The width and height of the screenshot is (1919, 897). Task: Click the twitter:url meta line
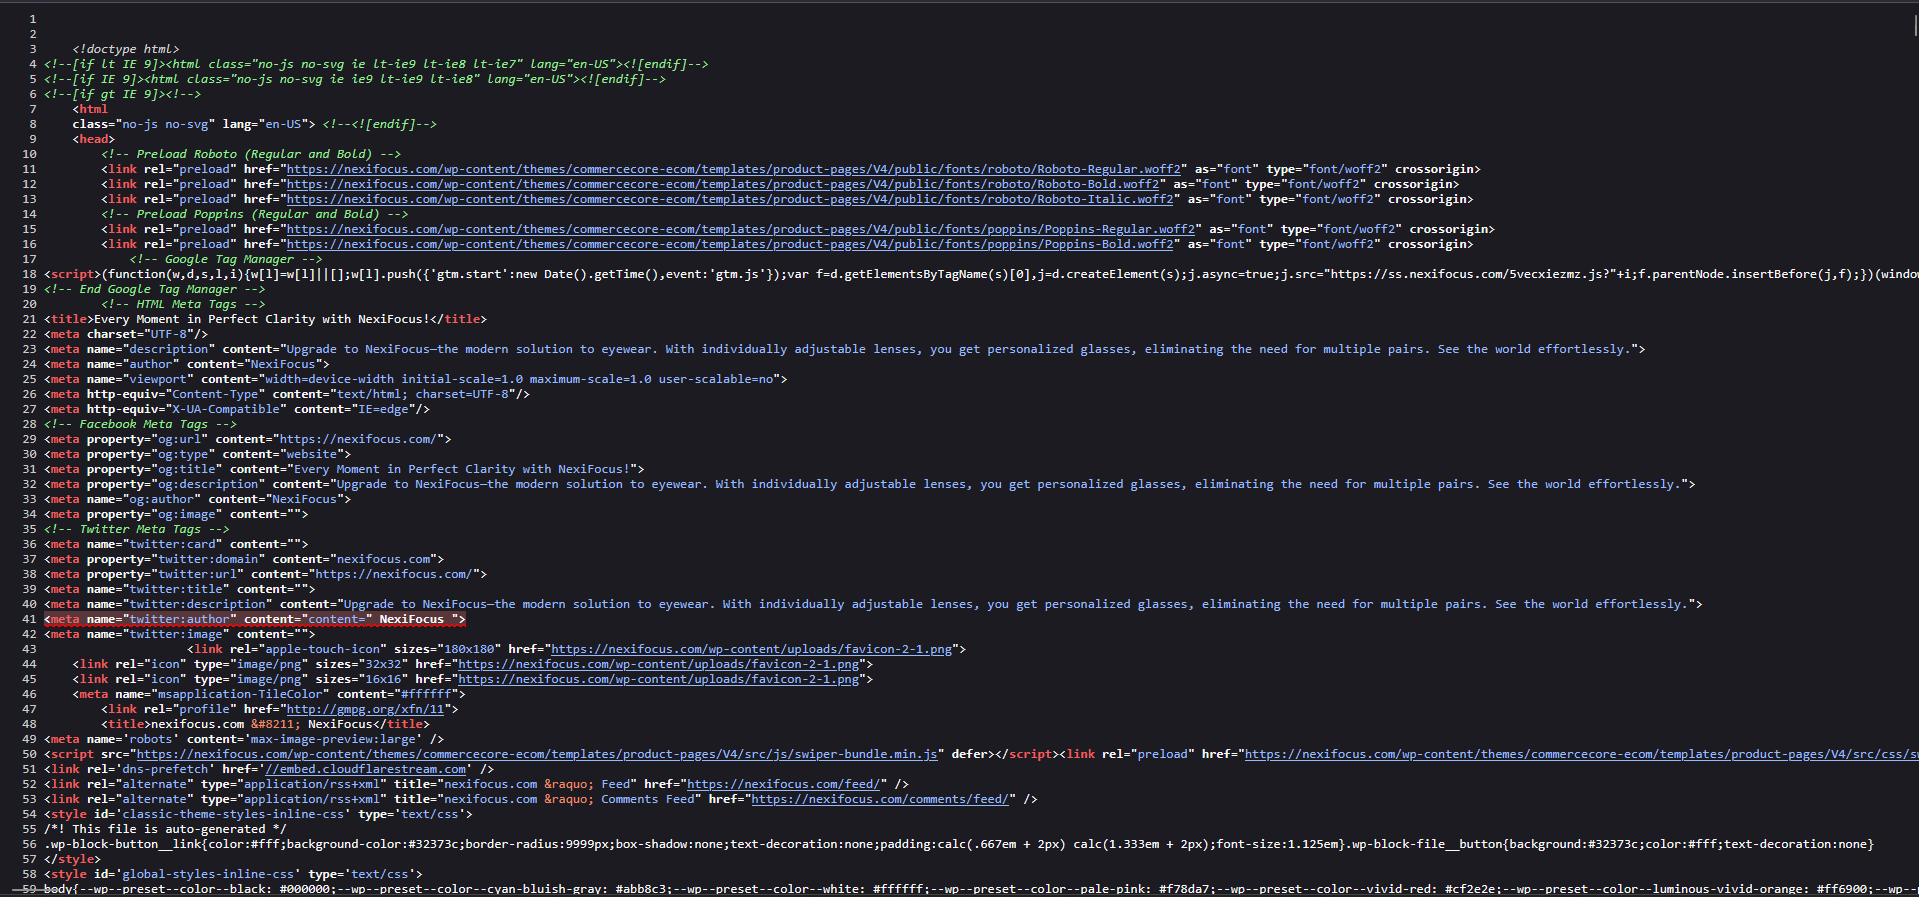pyautogui.click(x=266, y=574)
